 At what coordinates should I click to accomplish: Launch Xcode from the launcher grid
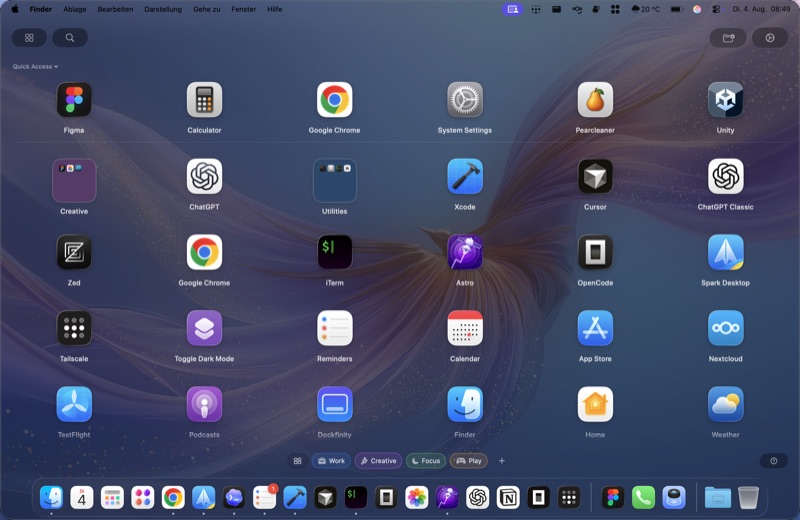[465, 176]
